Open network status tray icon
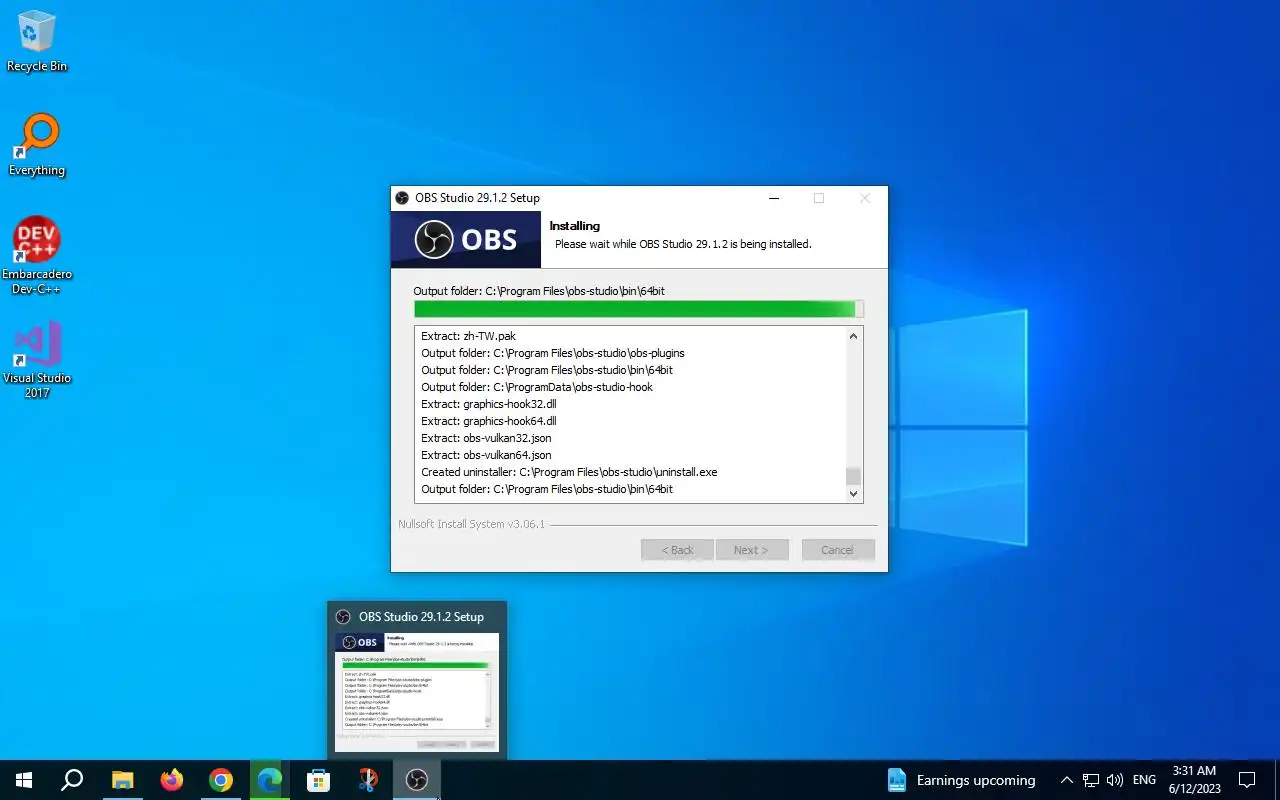 [1091, 780]
